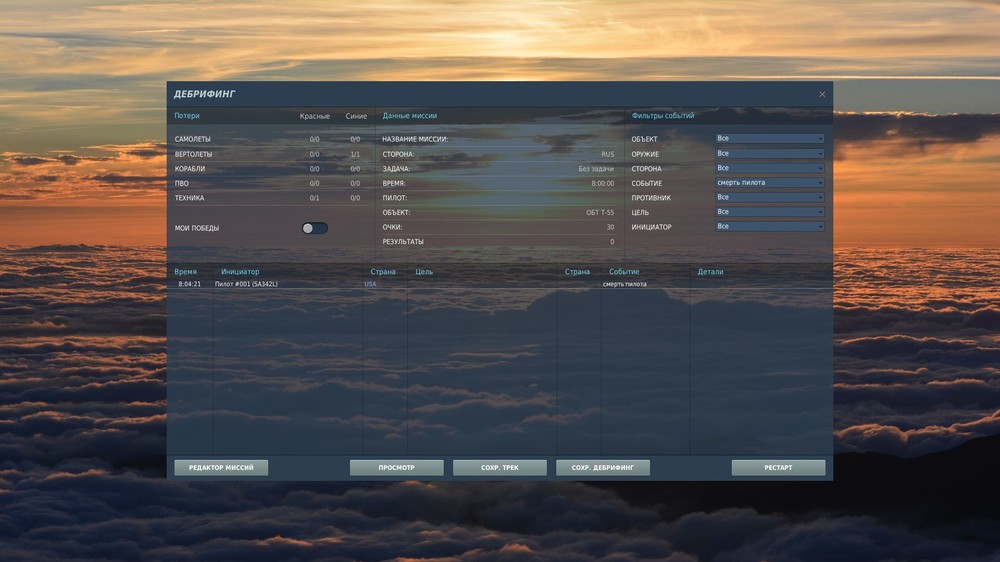Click the Без задачи task value
1000x562 pixels.
[596, 169]
